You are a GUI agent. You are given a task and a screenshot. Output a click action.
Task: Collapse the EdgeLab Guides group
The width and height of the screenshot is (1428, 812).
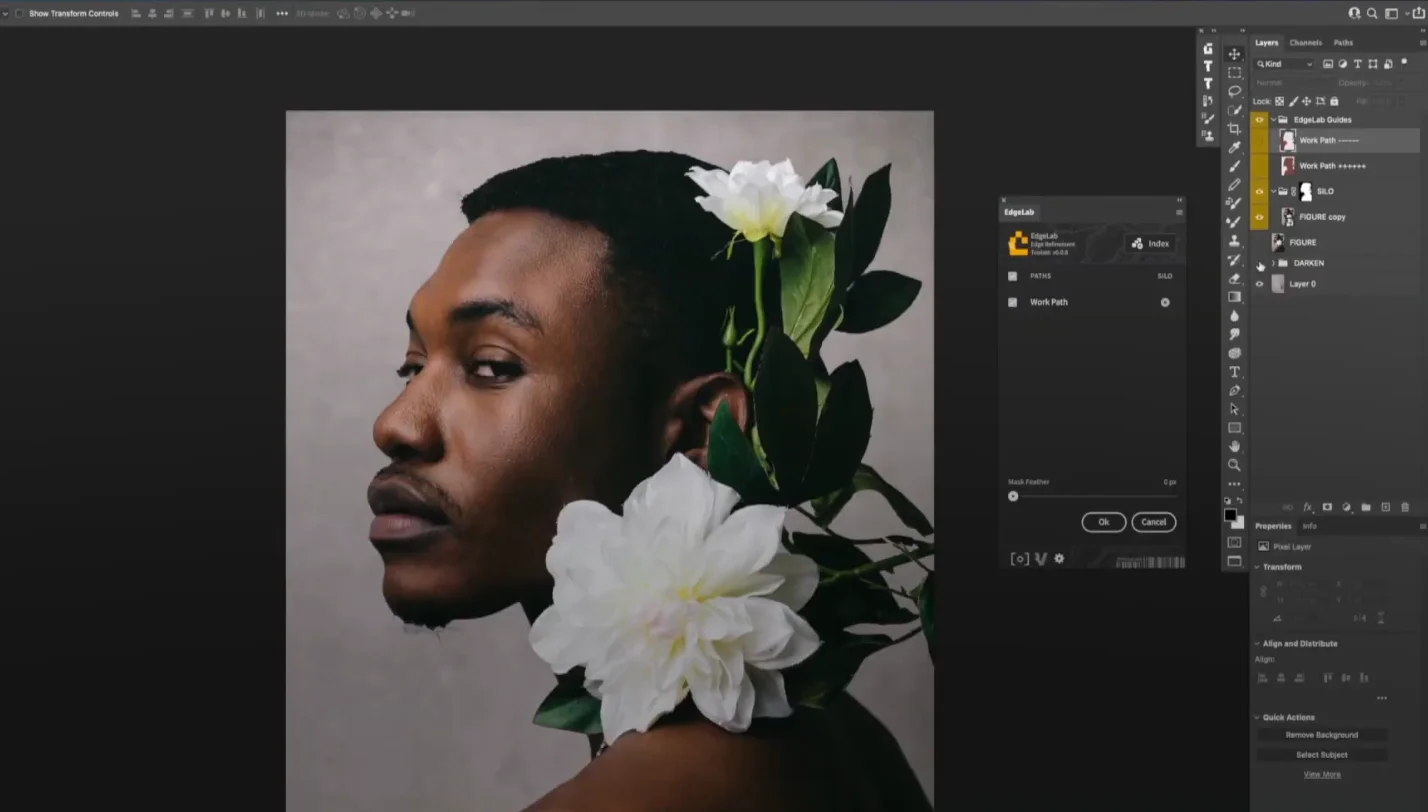1273,119
